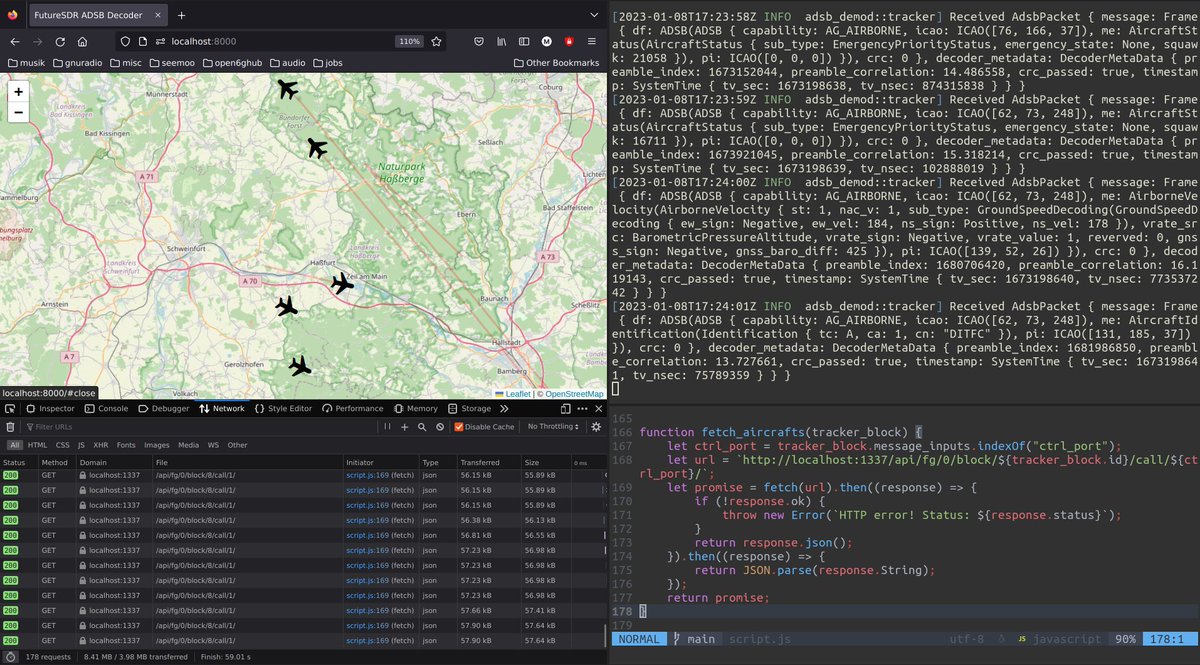Open the jobs bookmarks folder

click(328, 63)
